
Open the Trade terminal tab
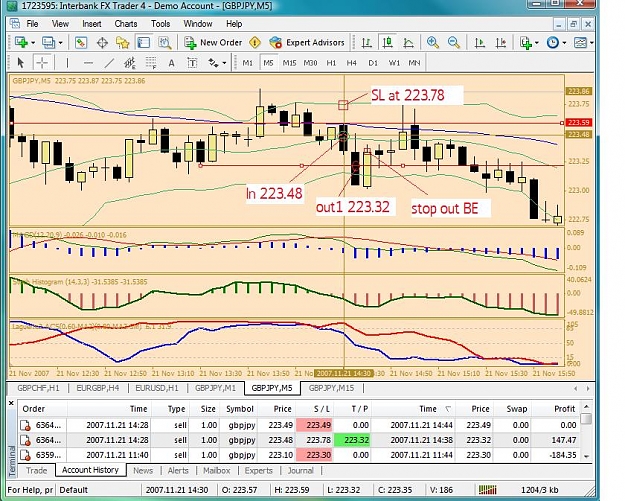tap(36, 470)
